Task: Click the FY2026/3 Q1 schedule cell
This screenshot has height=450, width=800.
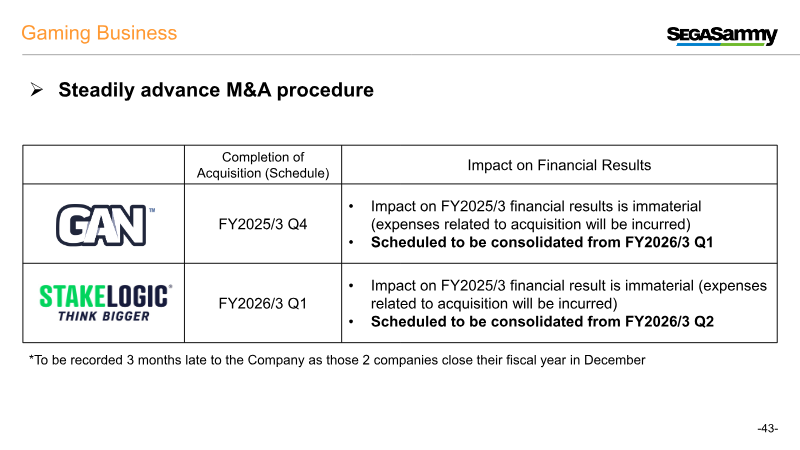Action: pyautogui.click(x=263, y=304)
